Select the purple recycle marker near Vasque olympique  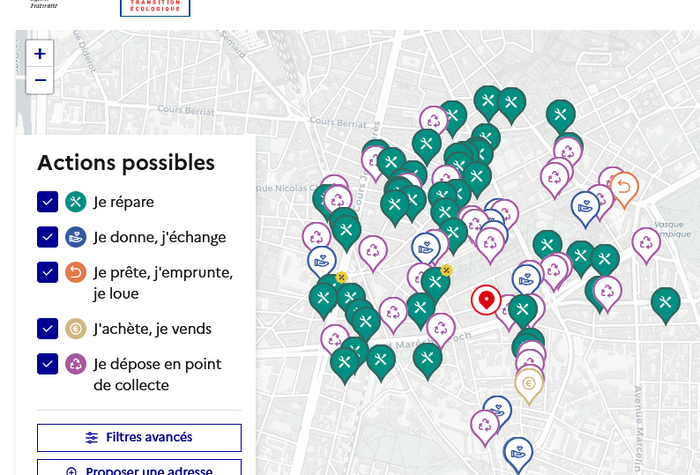pos(646,246)
